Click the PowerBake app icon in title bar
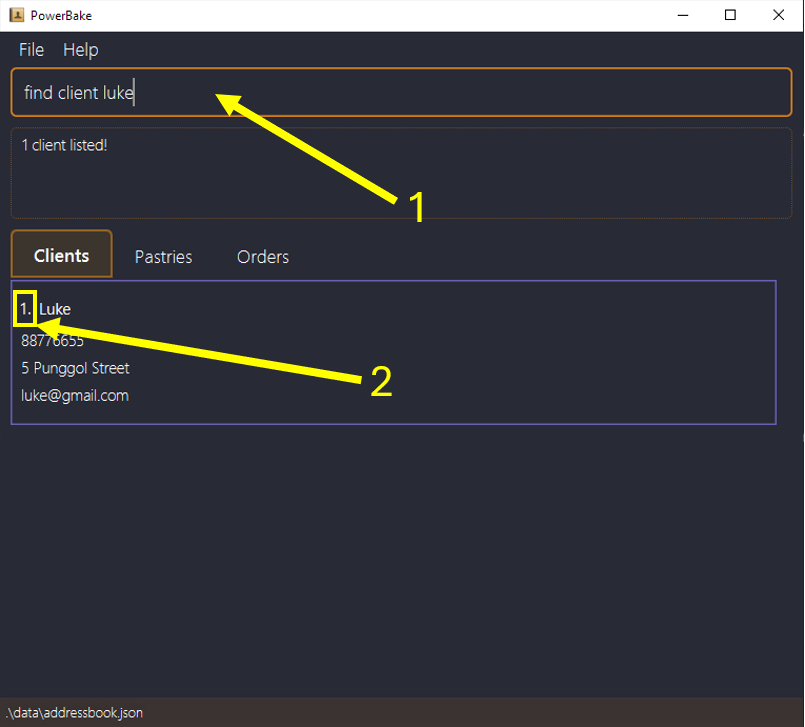 click(16, 15)
